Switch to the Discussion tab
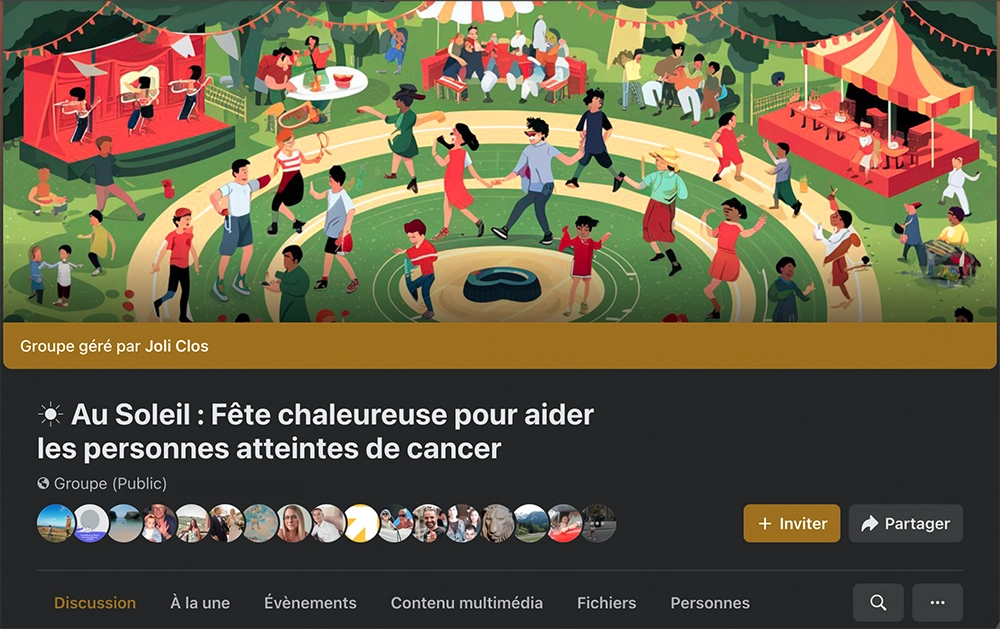Viewport: 1000px width, 629px height. point(95,603)
